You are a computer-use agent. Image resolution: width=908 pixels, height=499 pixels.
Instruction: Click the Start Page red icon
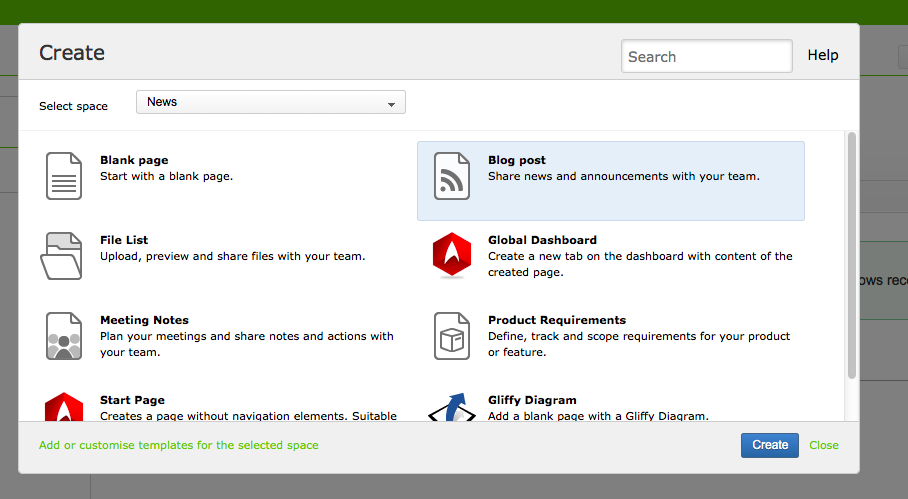64,408
